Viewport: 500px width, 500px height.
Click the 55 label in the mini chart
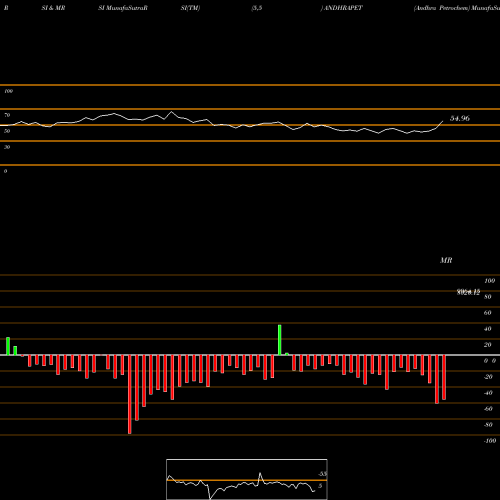[322, 474]
